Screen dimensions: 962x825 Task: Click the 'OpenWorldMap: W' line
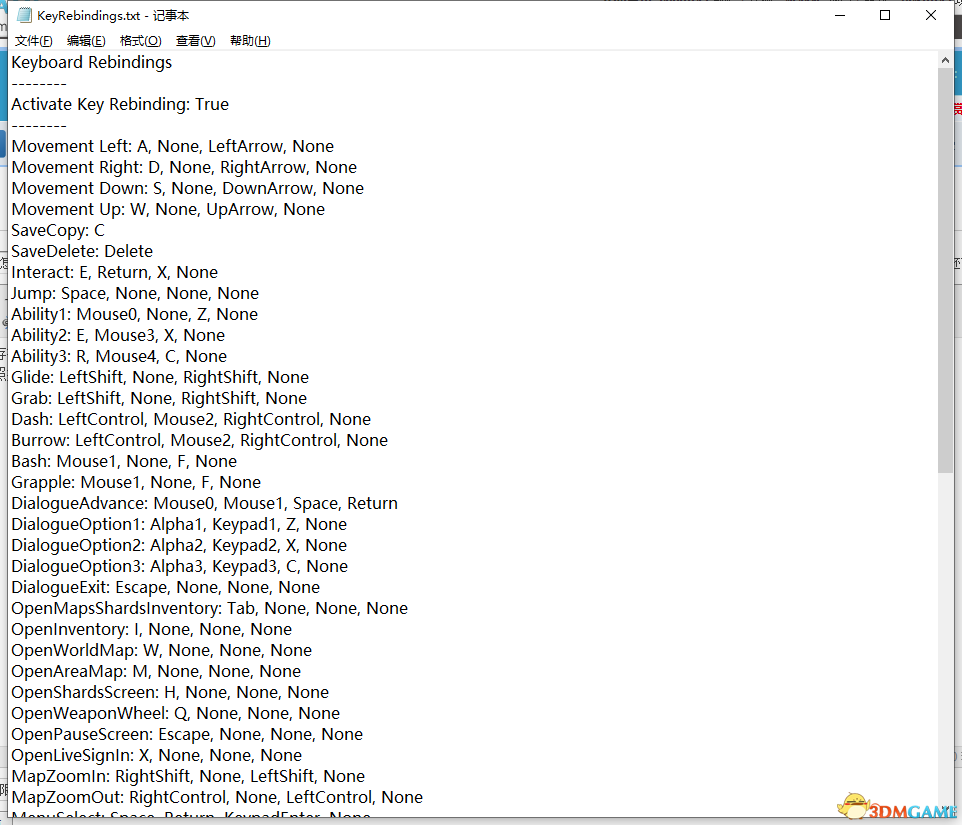pos(161,650)
